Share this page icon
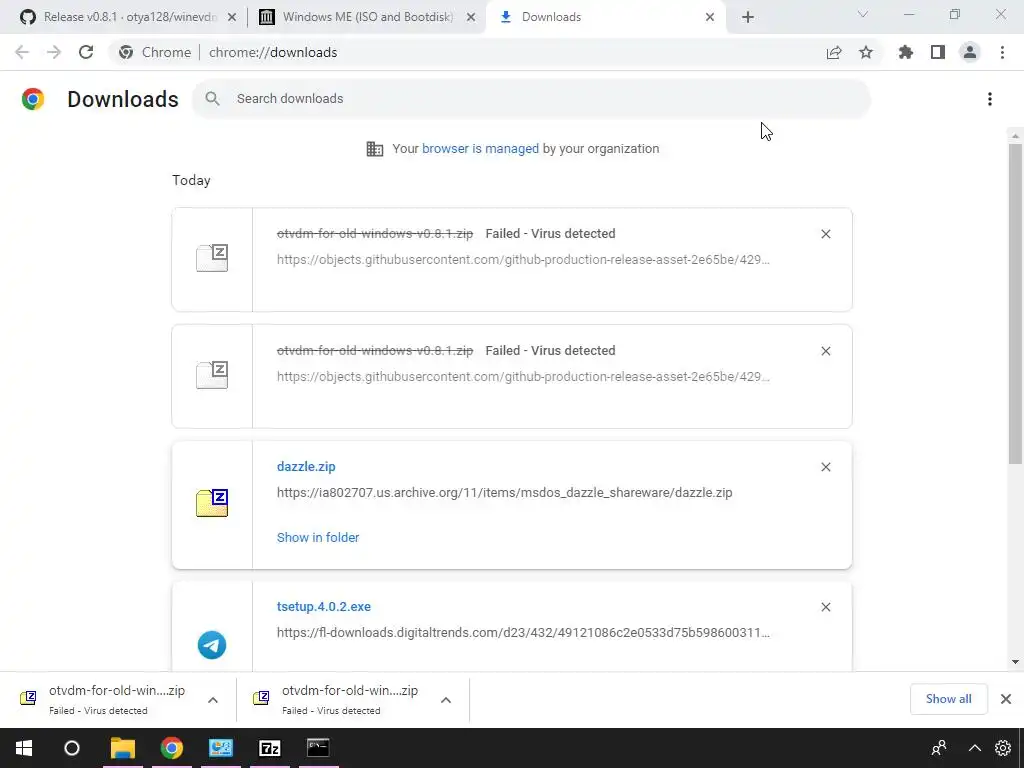Viewport: 1024px width, 768px height. pos(834,52)
